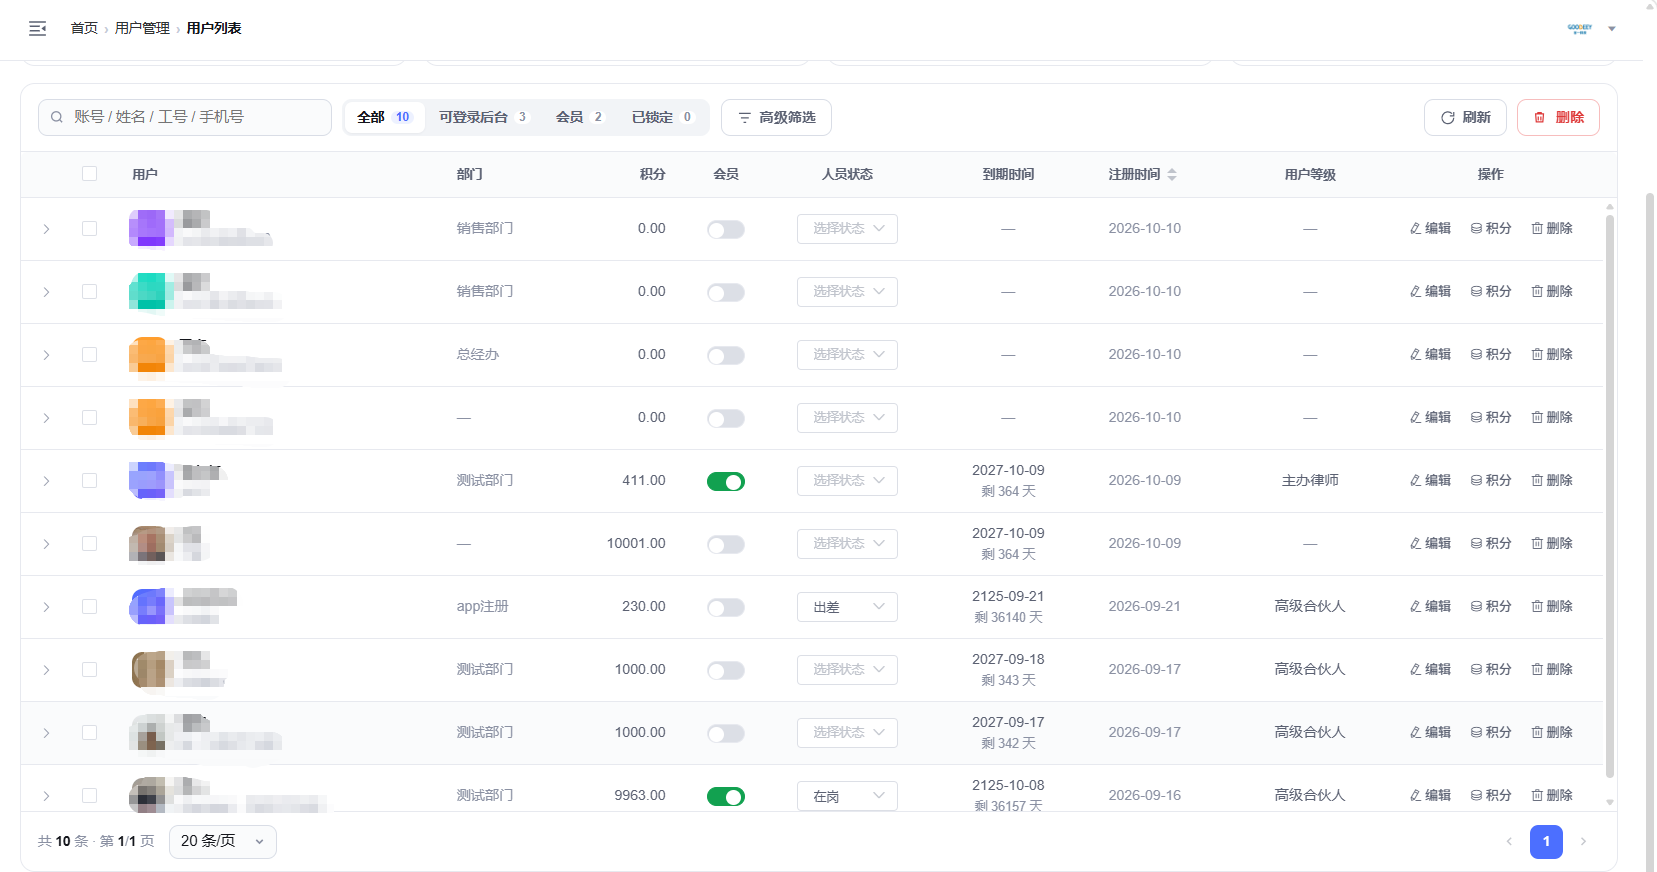Click the table vertical scrollbar
Screen dimensions: 1657x872
pyautogui.click(x=1610, y=495)
